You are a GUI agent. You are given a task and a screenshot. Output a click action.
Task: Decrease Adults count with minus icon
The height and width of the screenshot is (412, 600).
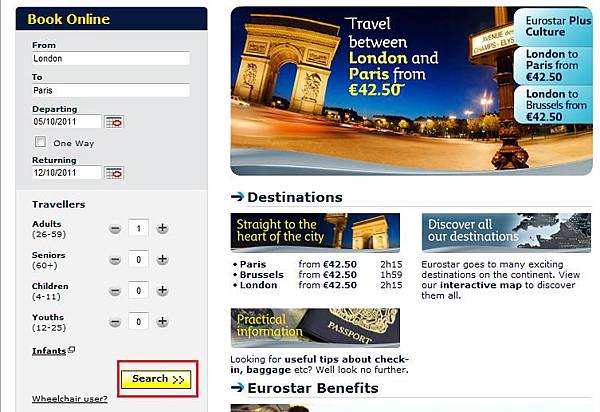click(115, 229)
